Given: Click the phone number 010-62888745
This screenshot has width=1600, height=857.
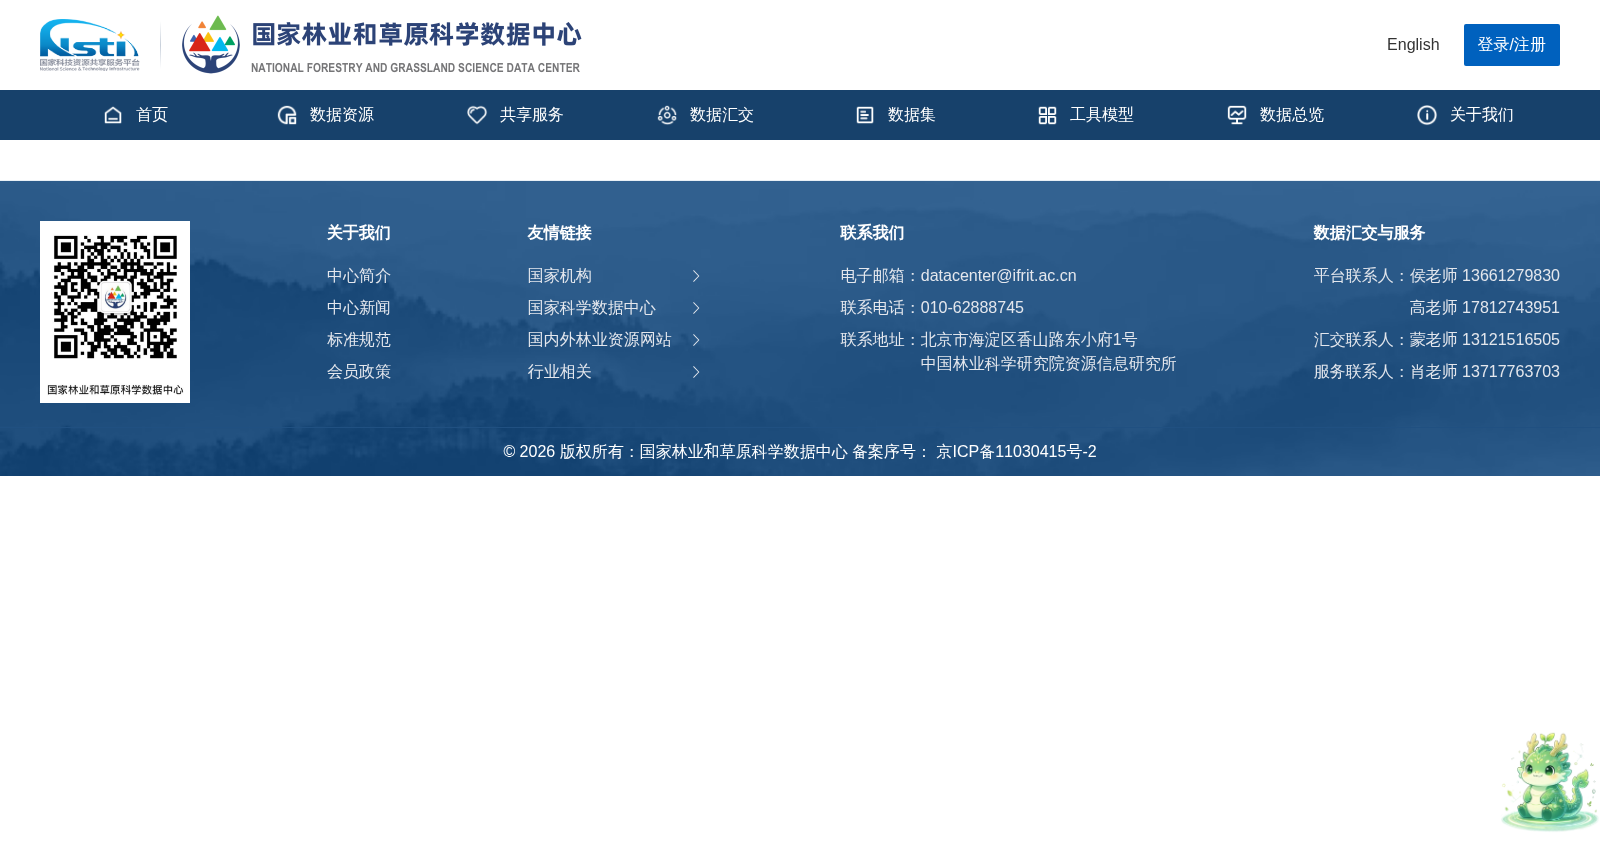Looking at the screenshot, I should pyautogui.click(x=972, y=308).
